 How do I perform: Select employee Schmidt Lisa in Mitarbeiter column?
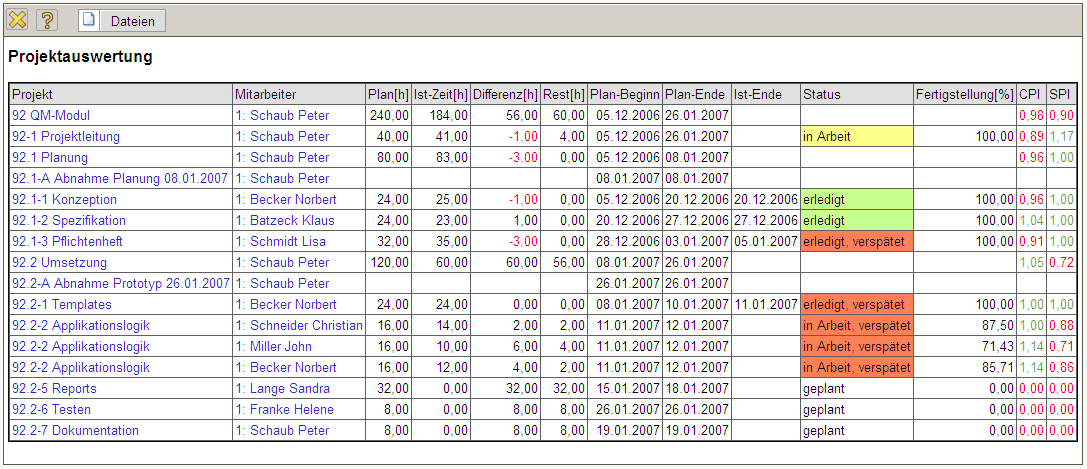click(x=286, y=242)
